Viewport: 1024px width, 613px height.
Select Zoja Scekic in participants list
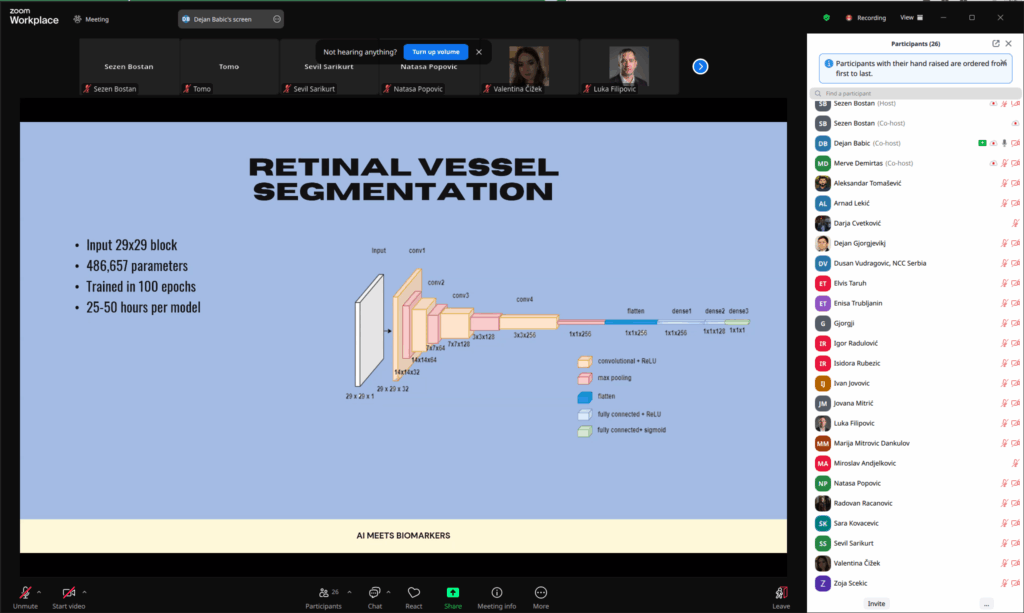(x=916, y=584)
